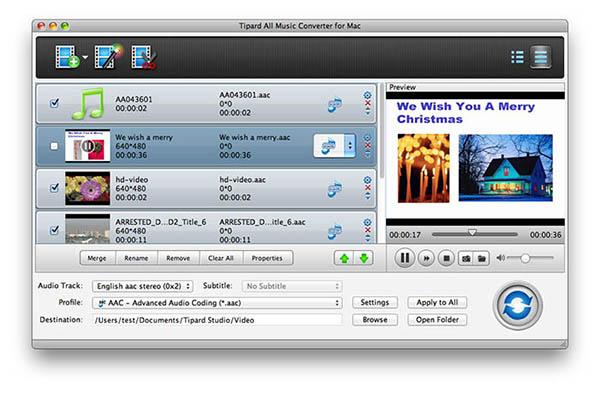Switch to the bulleted list view mode
This screenshot has height=393, width=600.
(517, 57)
